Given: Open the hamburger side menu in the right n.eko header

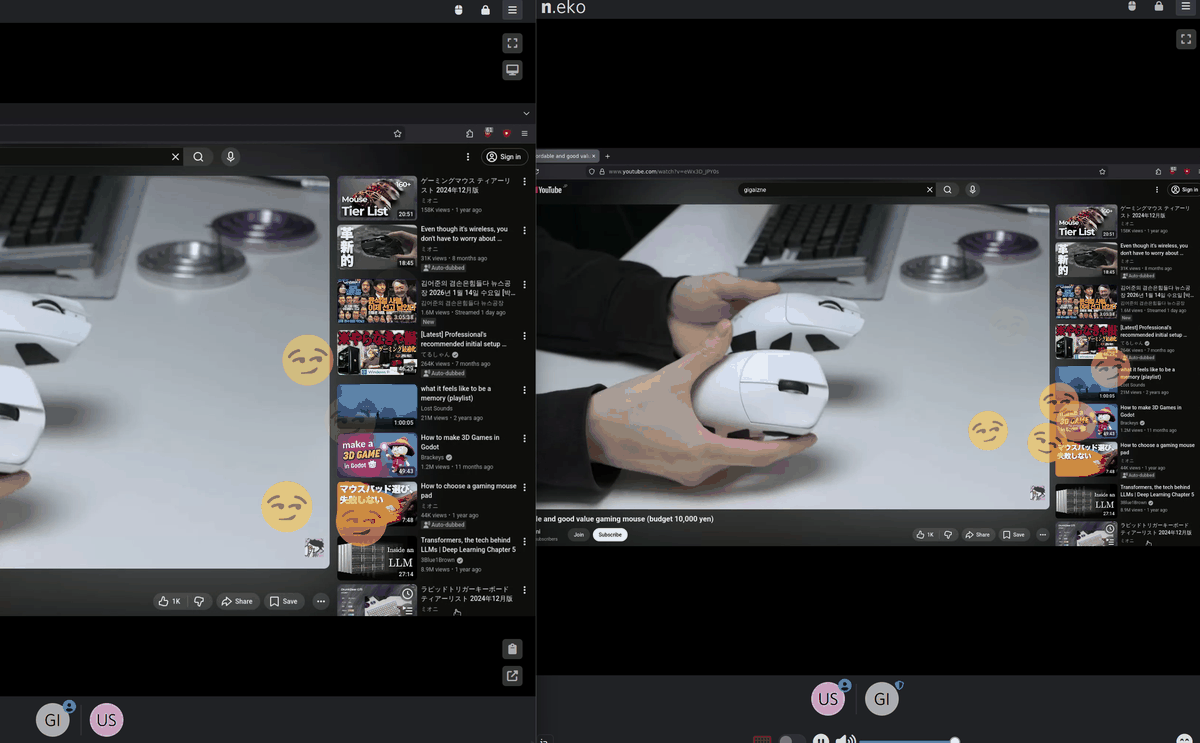Looking at the screenshot, I should click(x=1185, y=7).
